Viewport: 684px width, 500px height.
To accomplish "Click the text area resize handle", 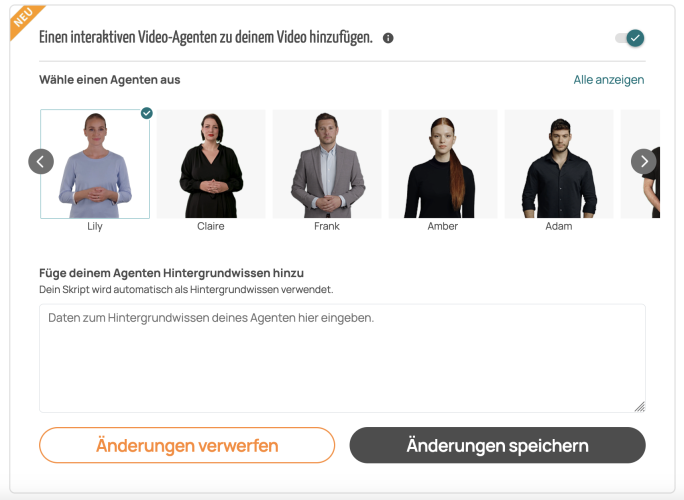I will pos(640,407).
